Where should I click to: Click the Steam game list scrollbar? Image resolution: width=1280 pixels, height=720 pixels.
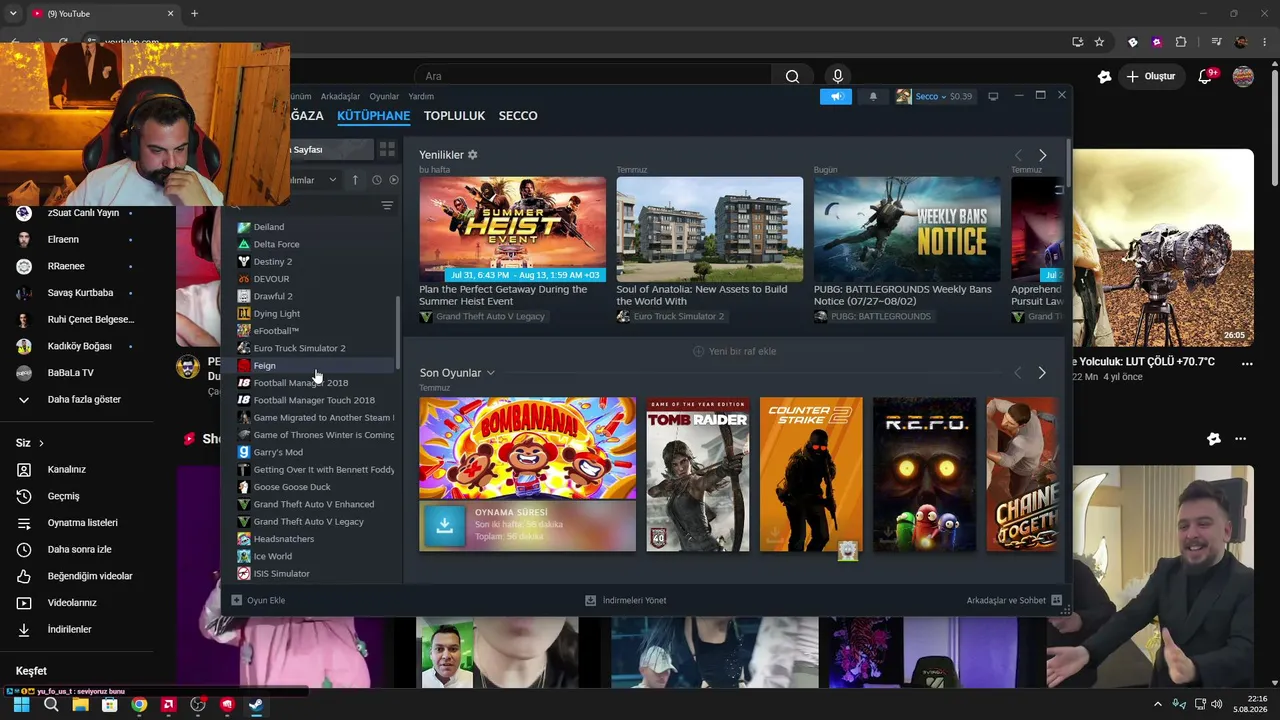click(x=398, y=332)
